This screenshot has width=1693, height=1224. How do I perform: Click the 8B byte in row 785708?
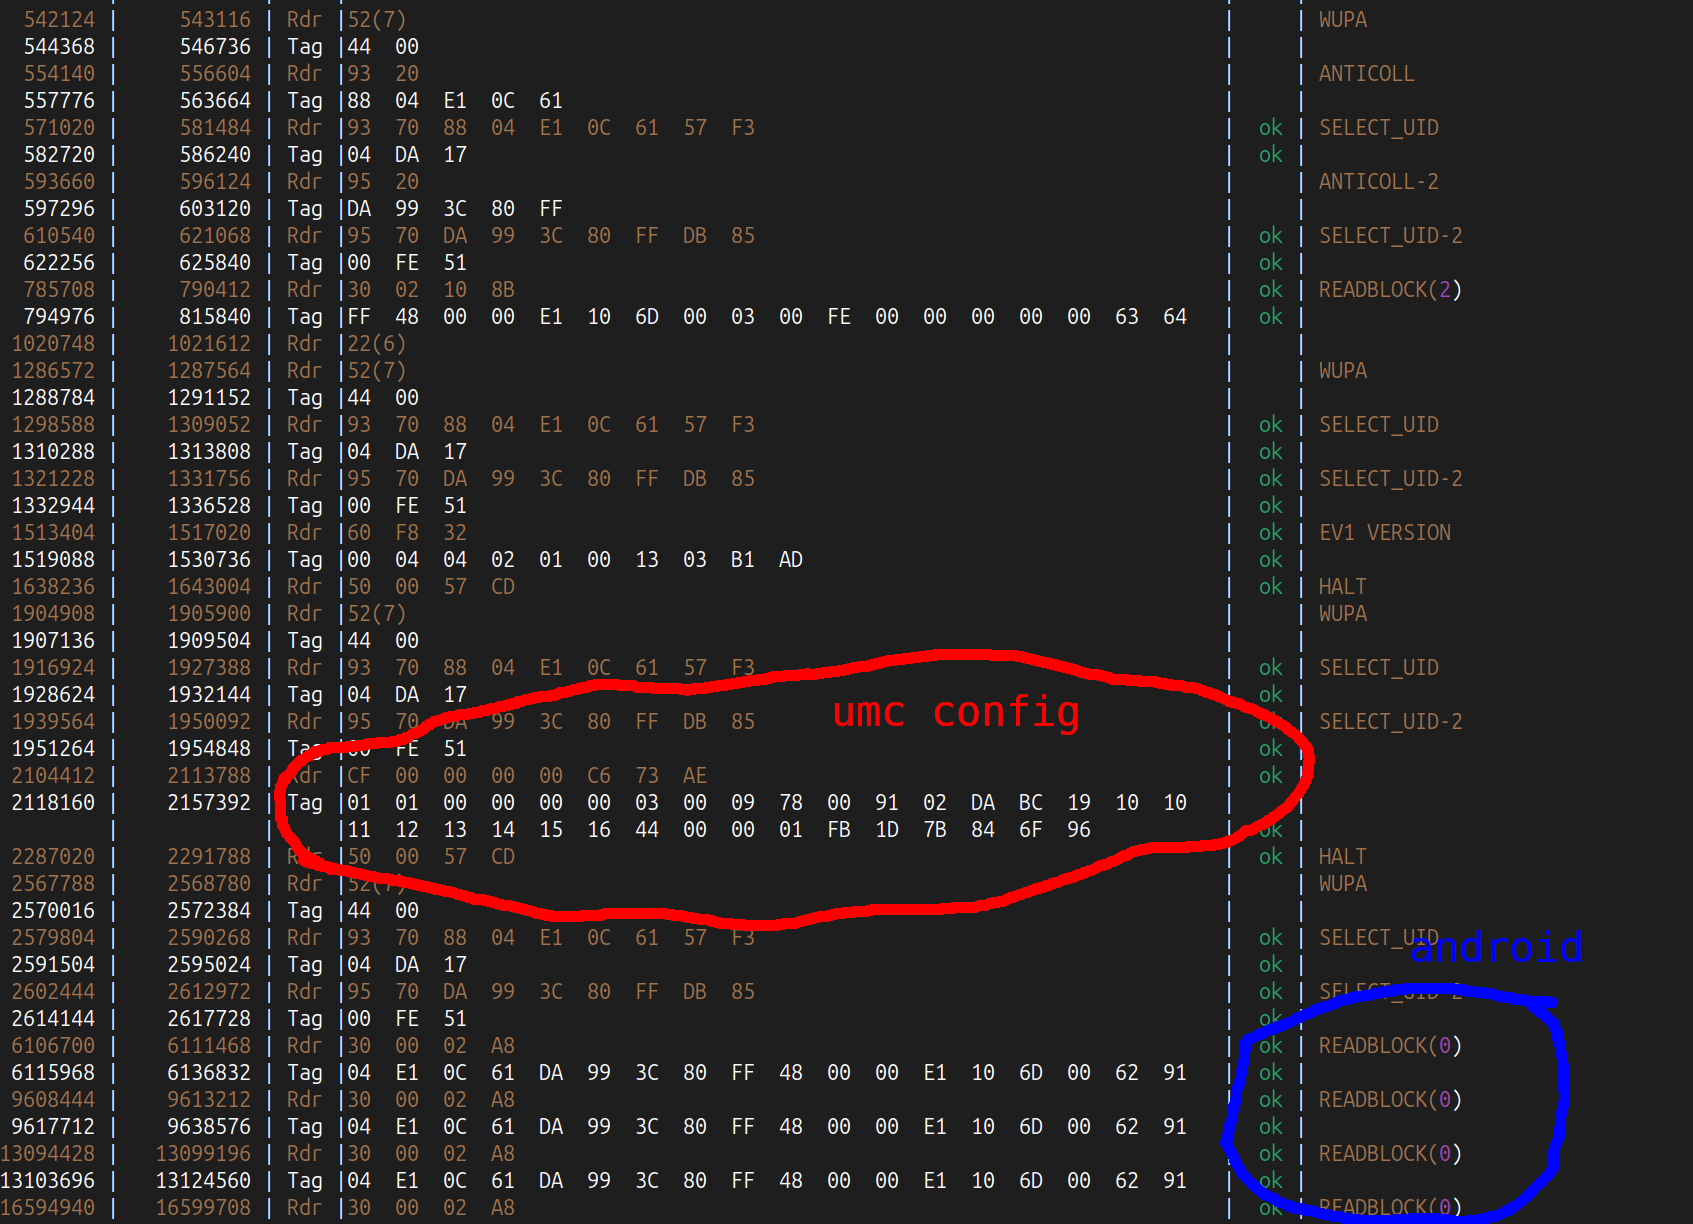(x=503, y=290)
